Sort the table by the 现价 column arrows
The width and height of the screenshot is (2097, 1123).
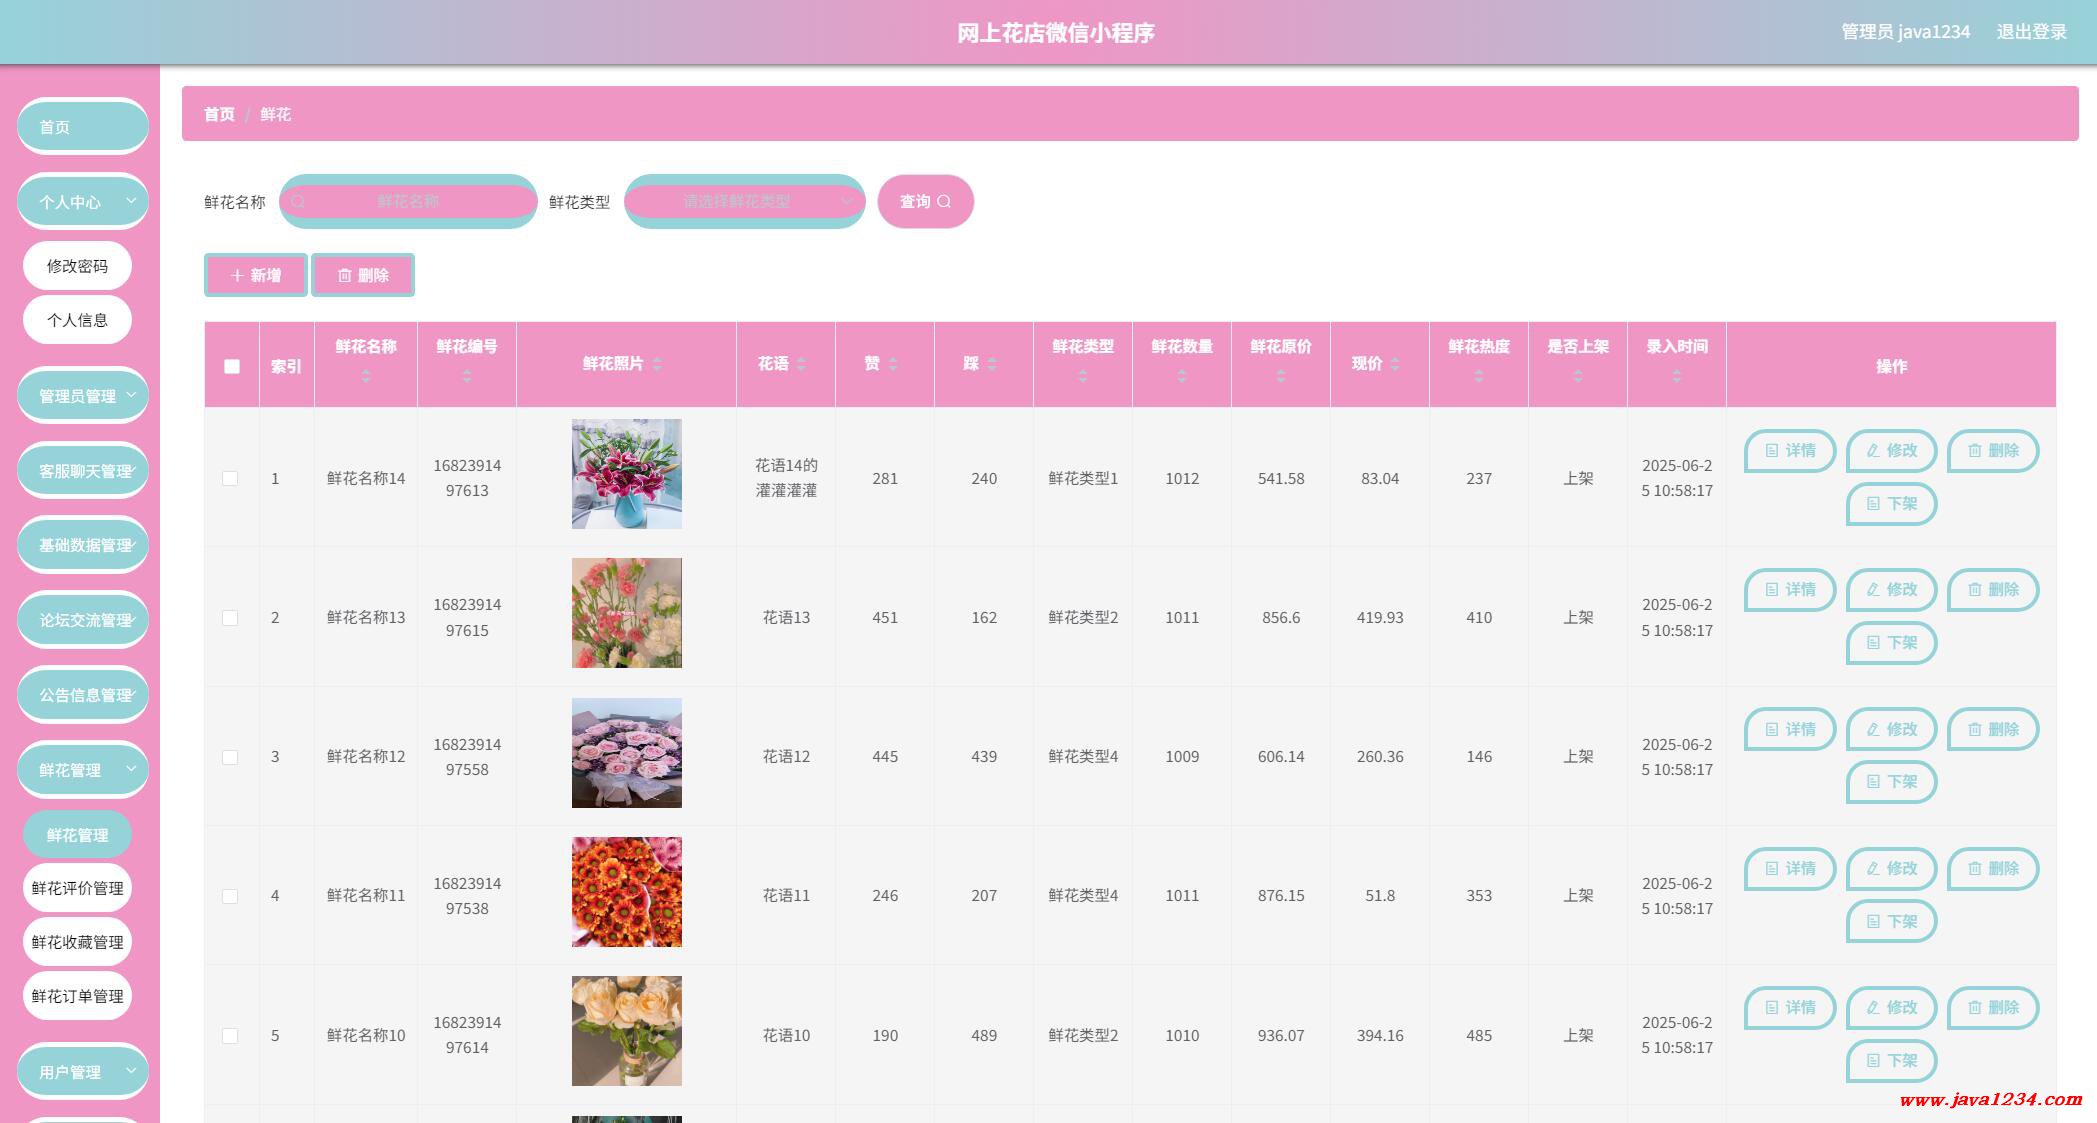tap(1395, 364)
